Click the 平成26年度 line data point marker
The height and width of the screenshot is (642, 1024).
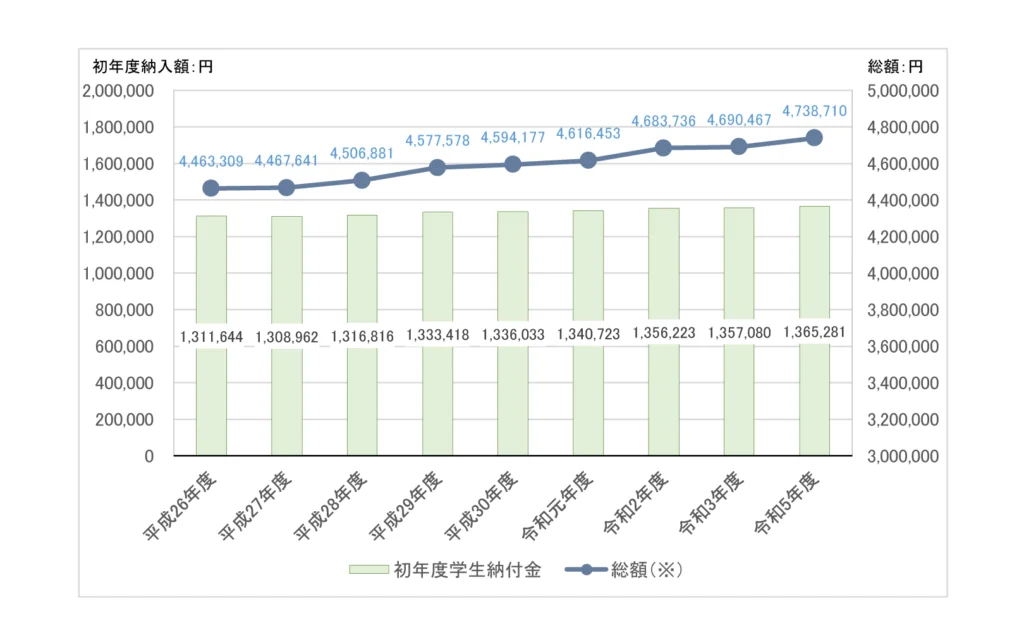(x=211, y=188)
